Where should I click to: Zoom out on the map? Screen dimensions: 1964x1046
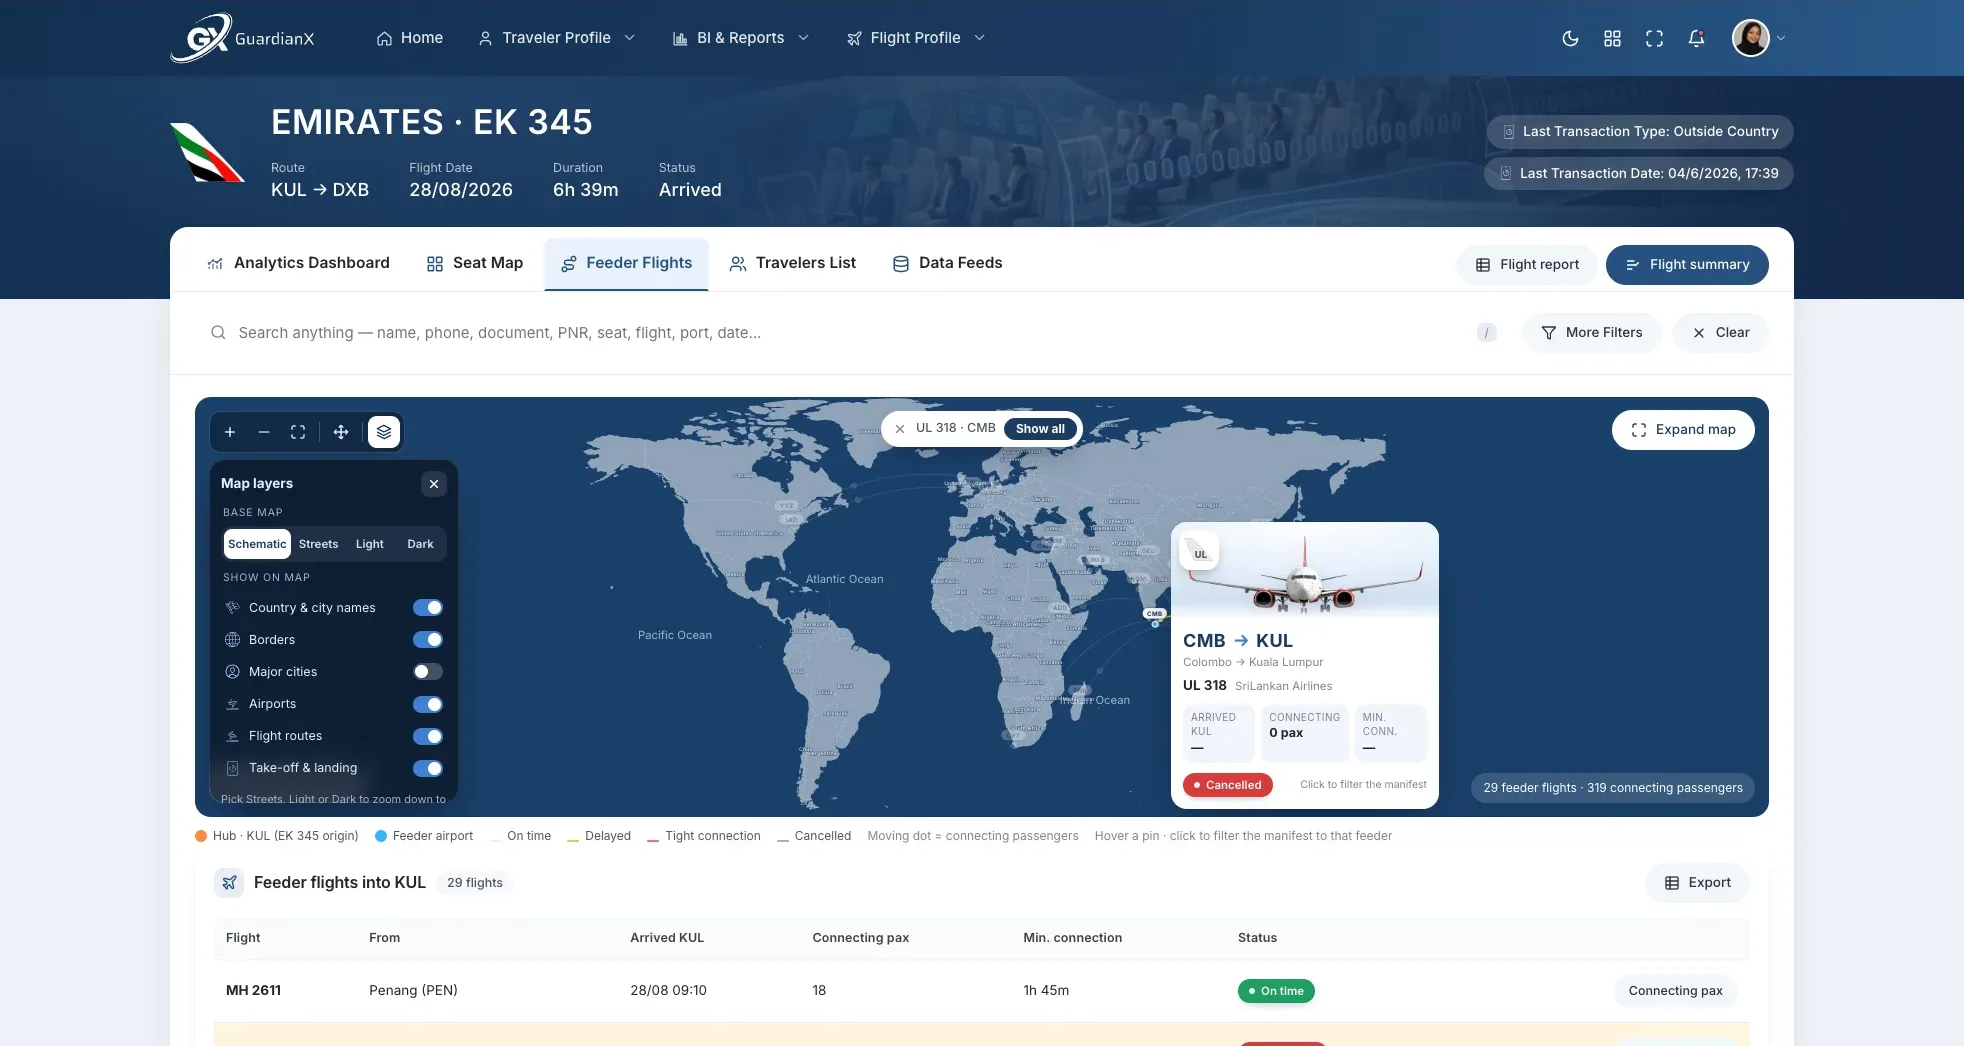(264, 432)
